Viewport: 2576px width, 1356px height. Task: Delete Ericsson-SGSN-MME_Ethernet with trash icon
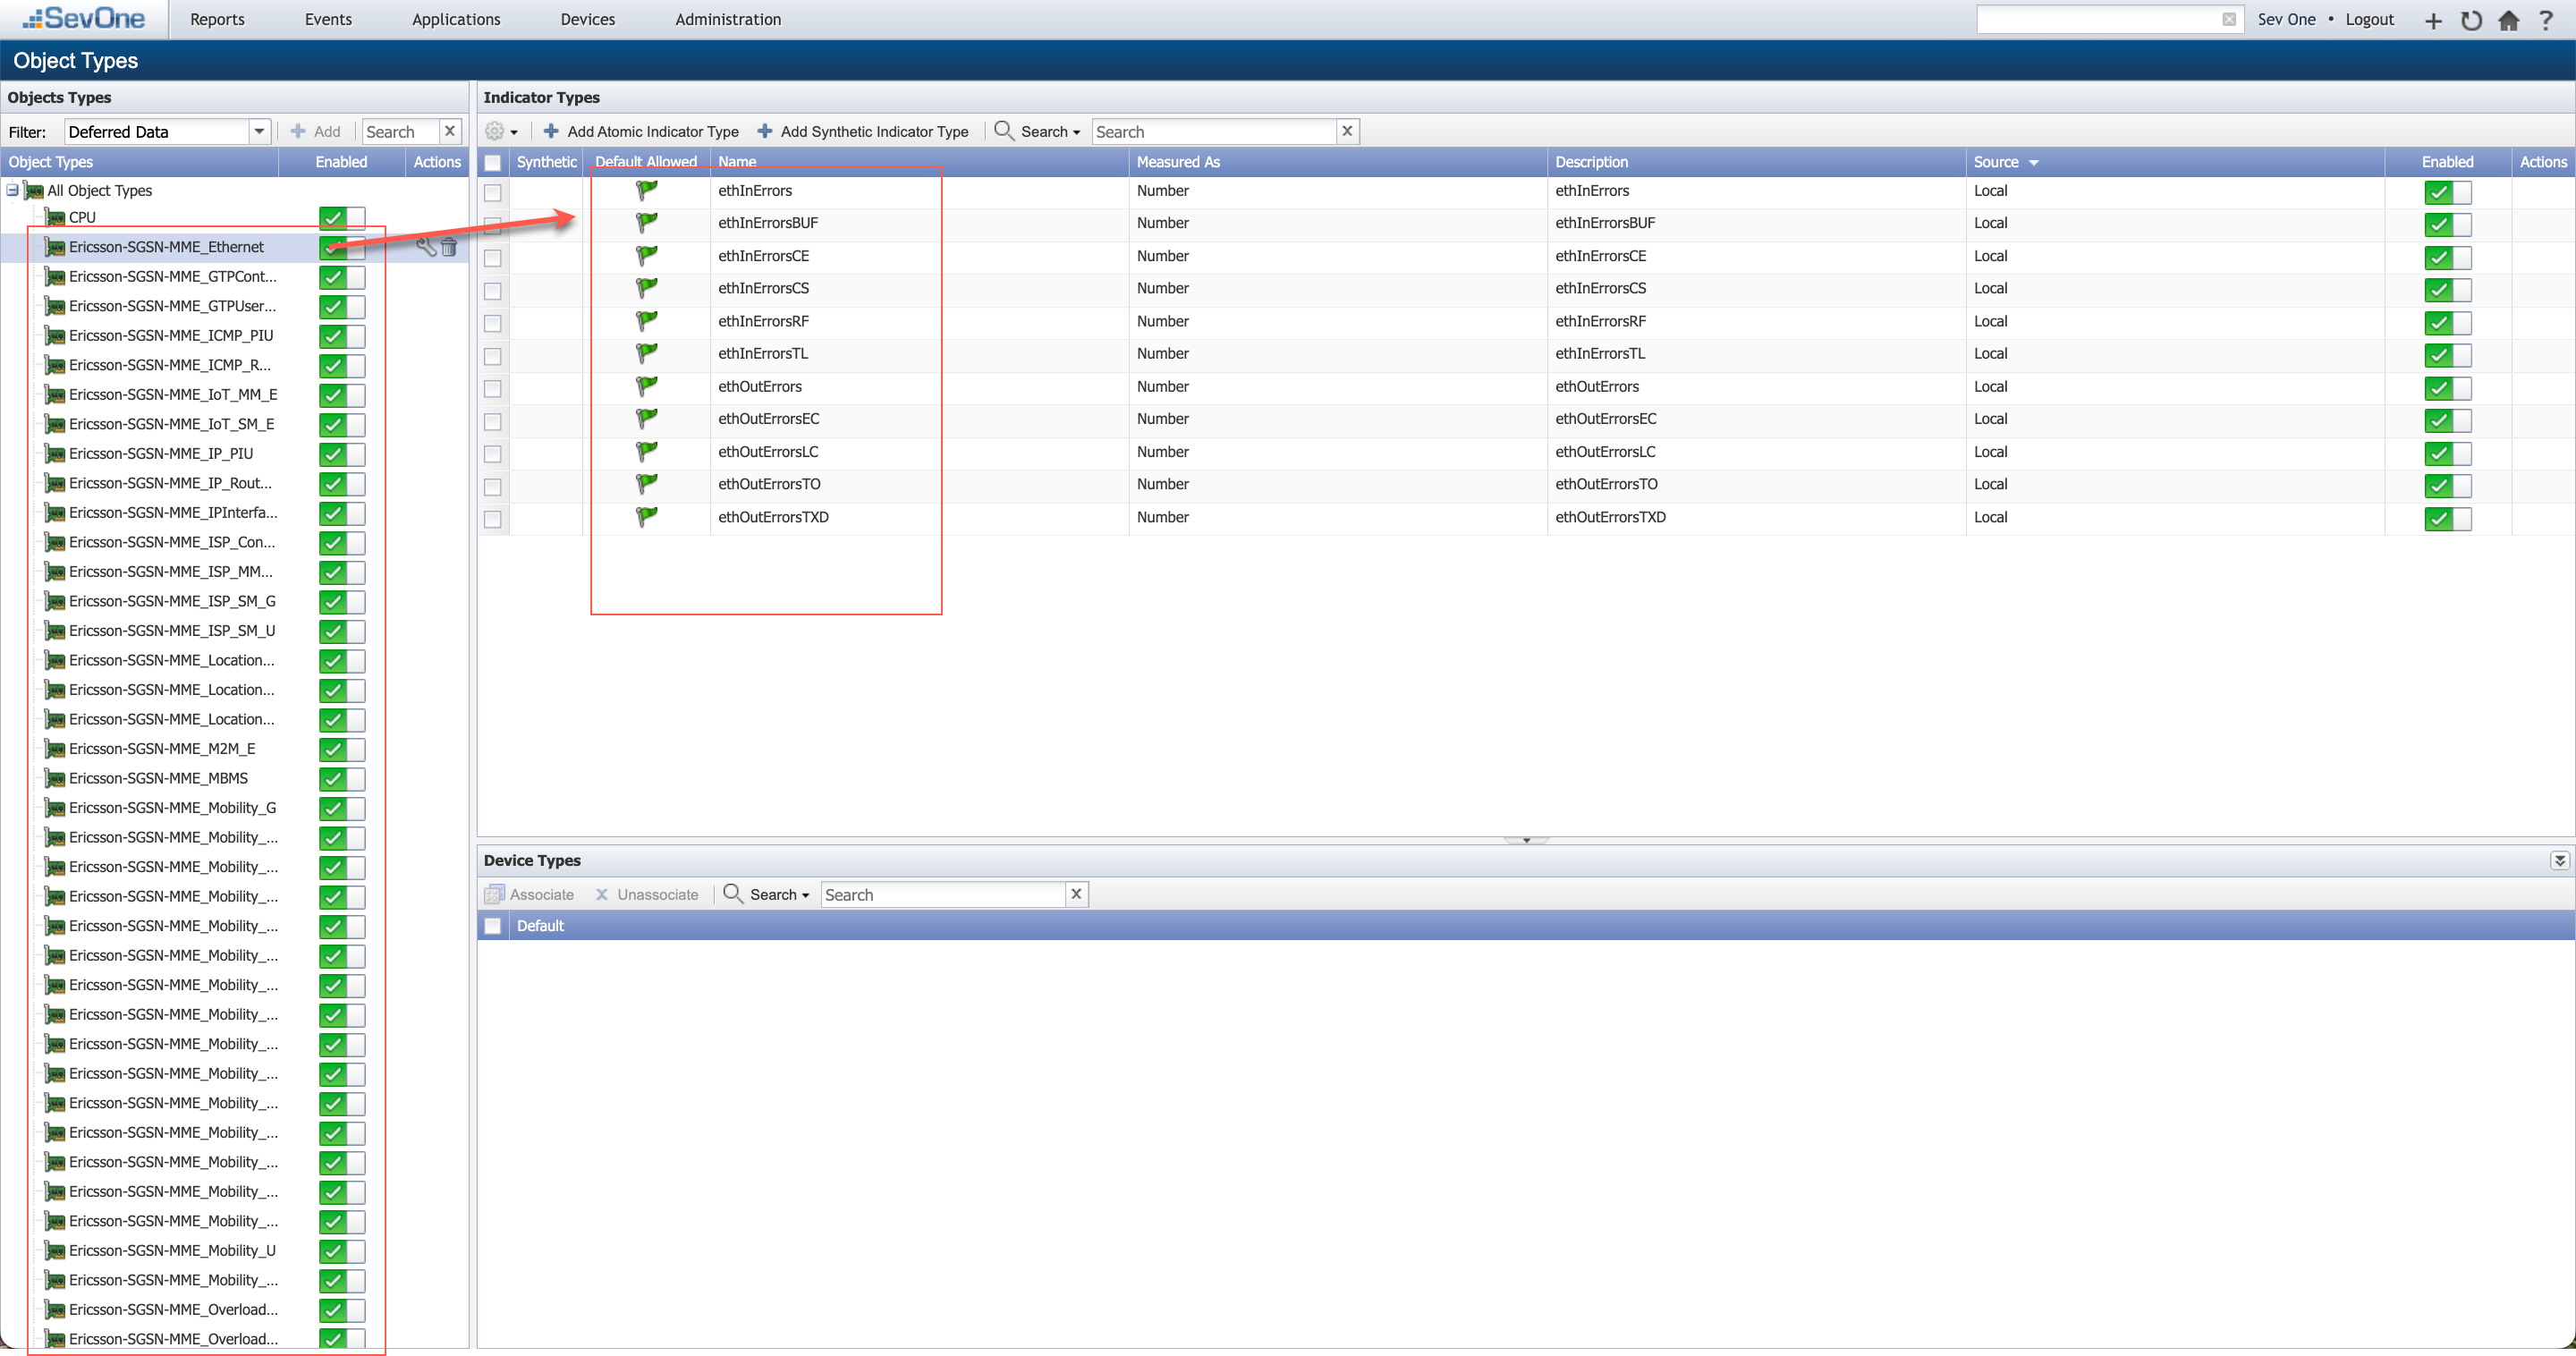449,247
